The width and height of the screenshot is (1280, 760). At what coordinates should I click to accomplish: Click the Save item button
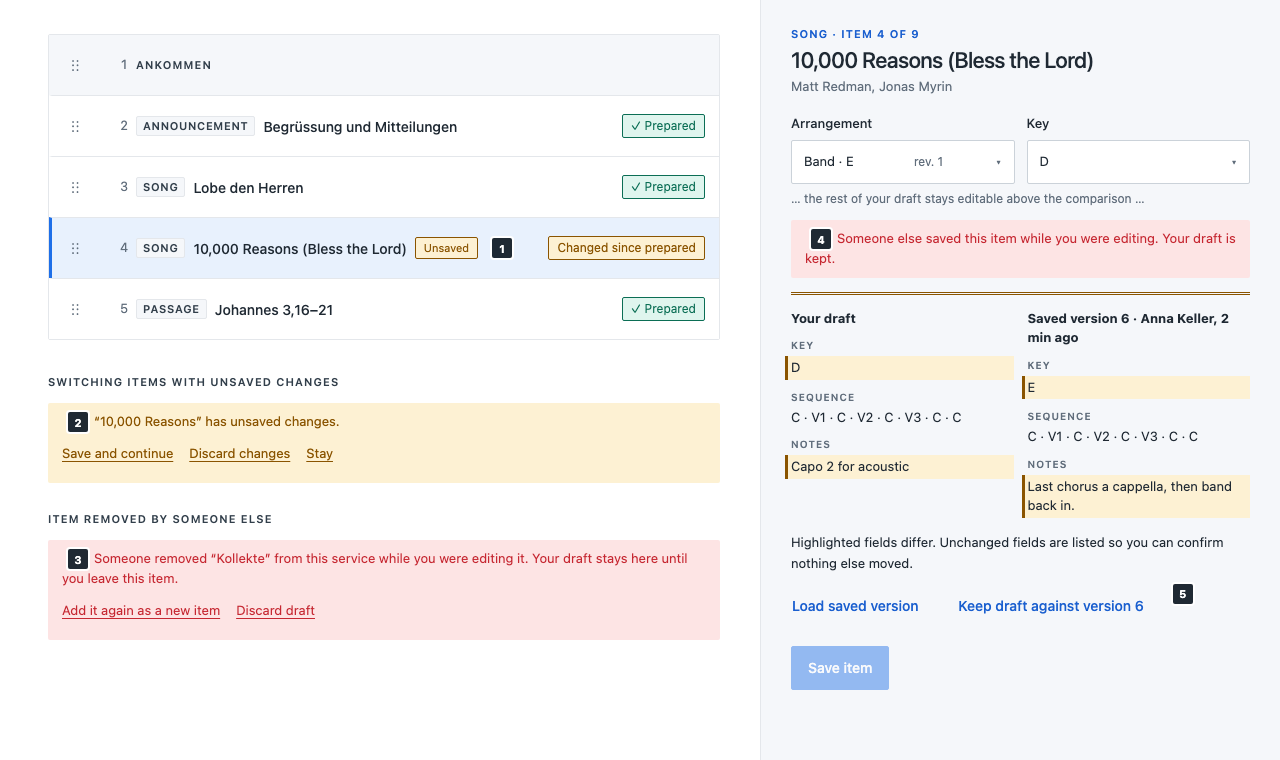(840, 668)
